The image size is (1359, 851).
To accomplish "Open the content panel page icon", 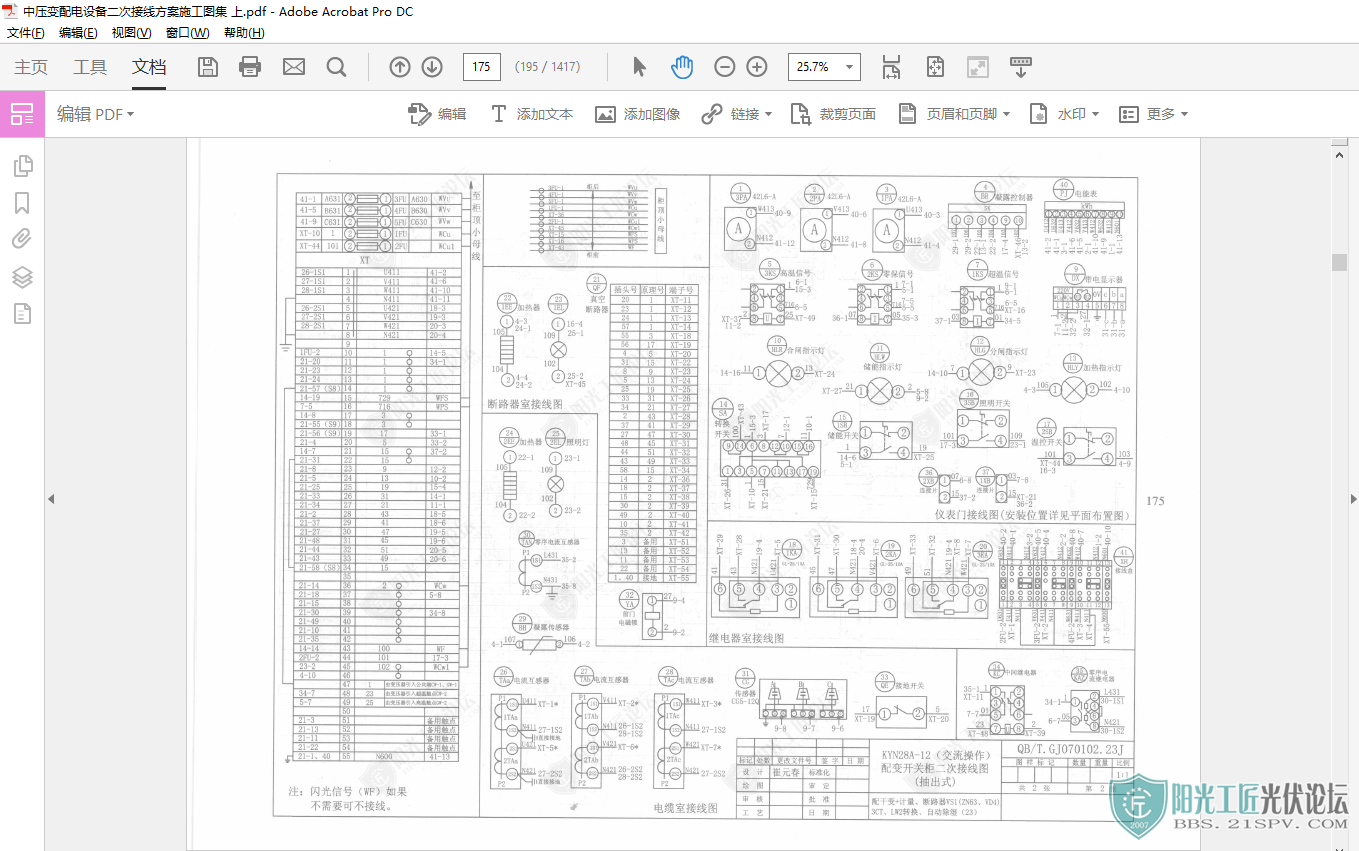I will 22,314.
